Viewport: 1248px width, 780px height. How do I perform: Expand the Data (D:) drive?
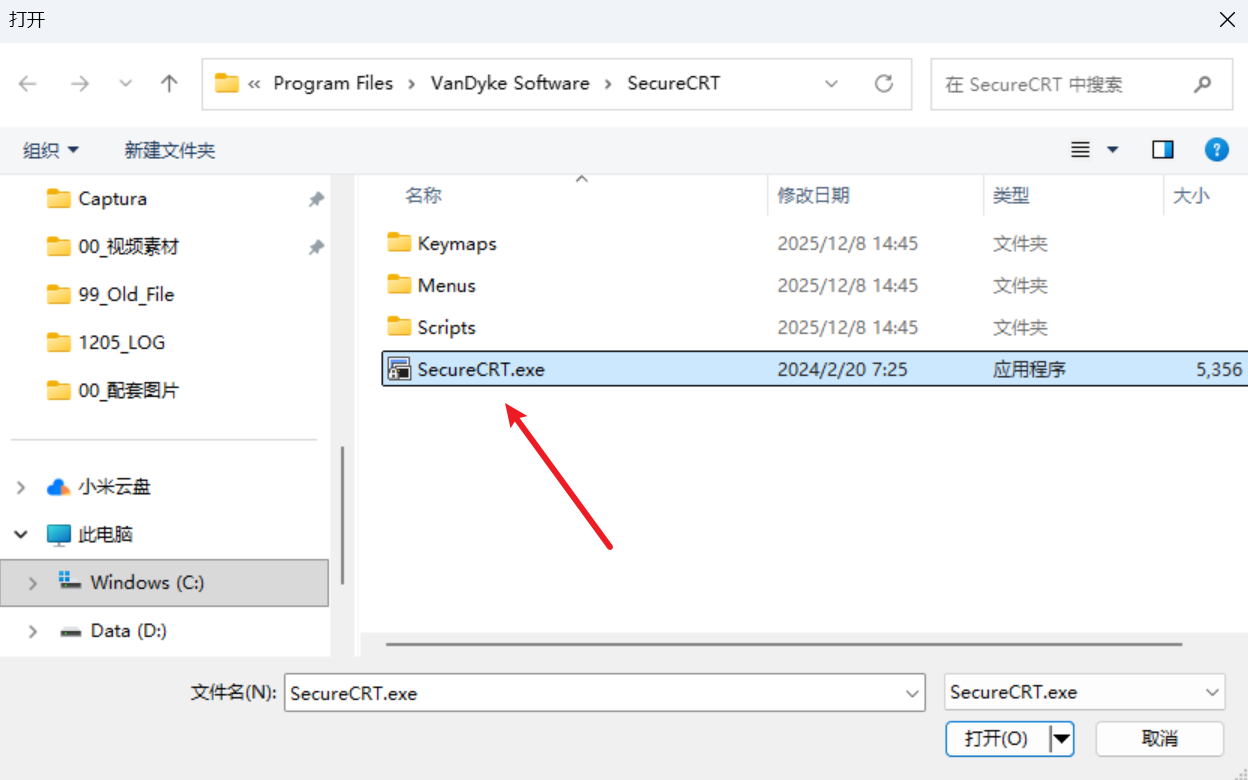33,631
